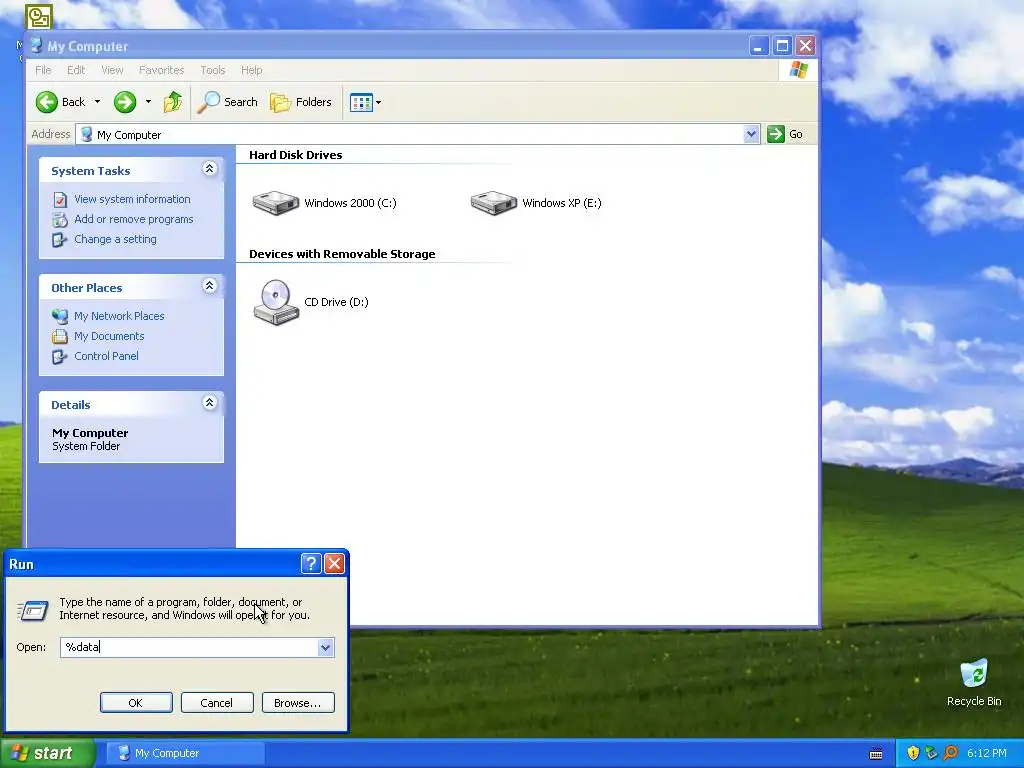This screenshot has width=1024, height=768.
Task: Open the Views dropdown arrow
Action: [378, 103]
